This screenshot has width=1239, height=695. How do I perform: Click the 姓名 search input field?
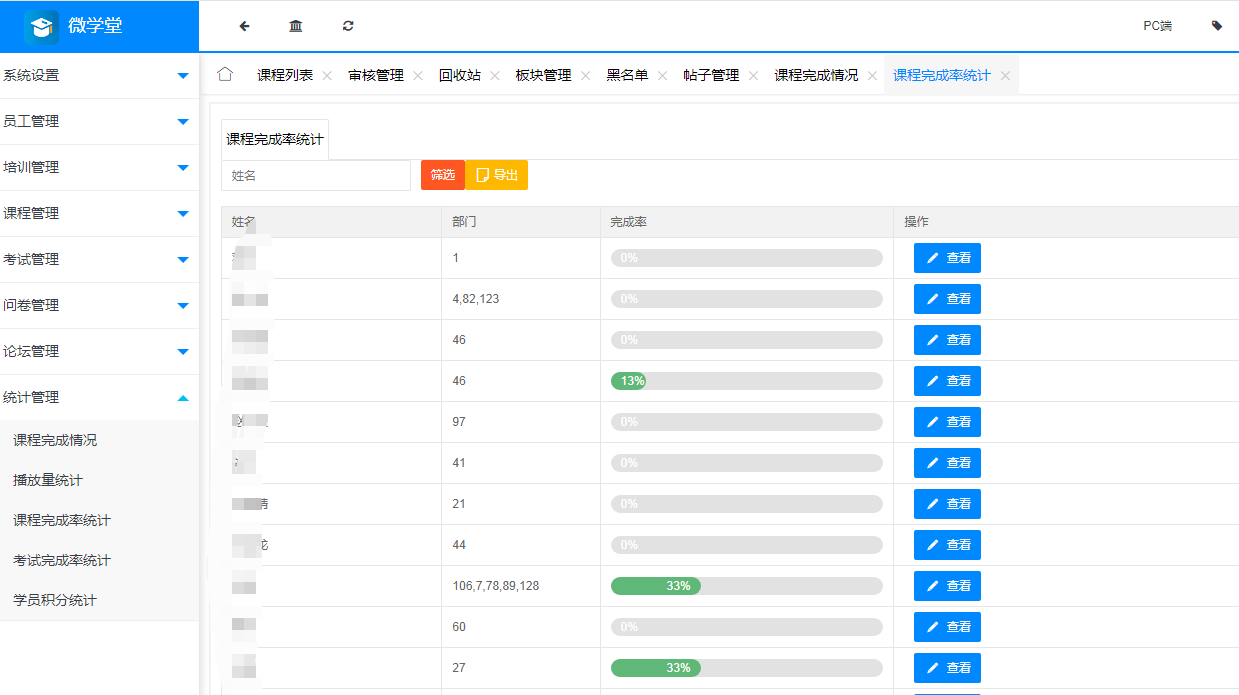click(x=315, y=174)
